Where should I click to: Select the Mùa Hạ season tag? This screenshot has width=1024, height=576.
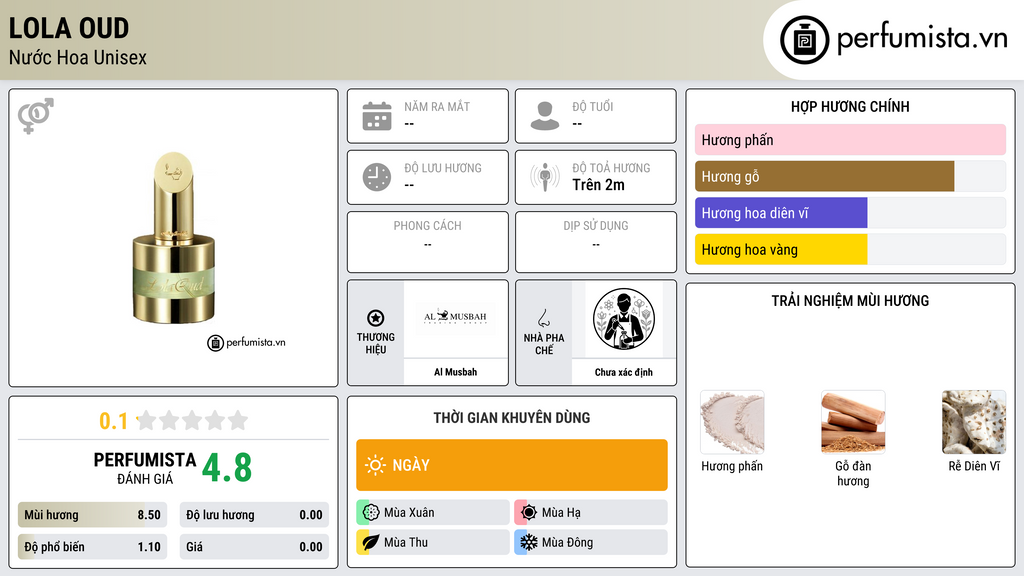(591, 513)
